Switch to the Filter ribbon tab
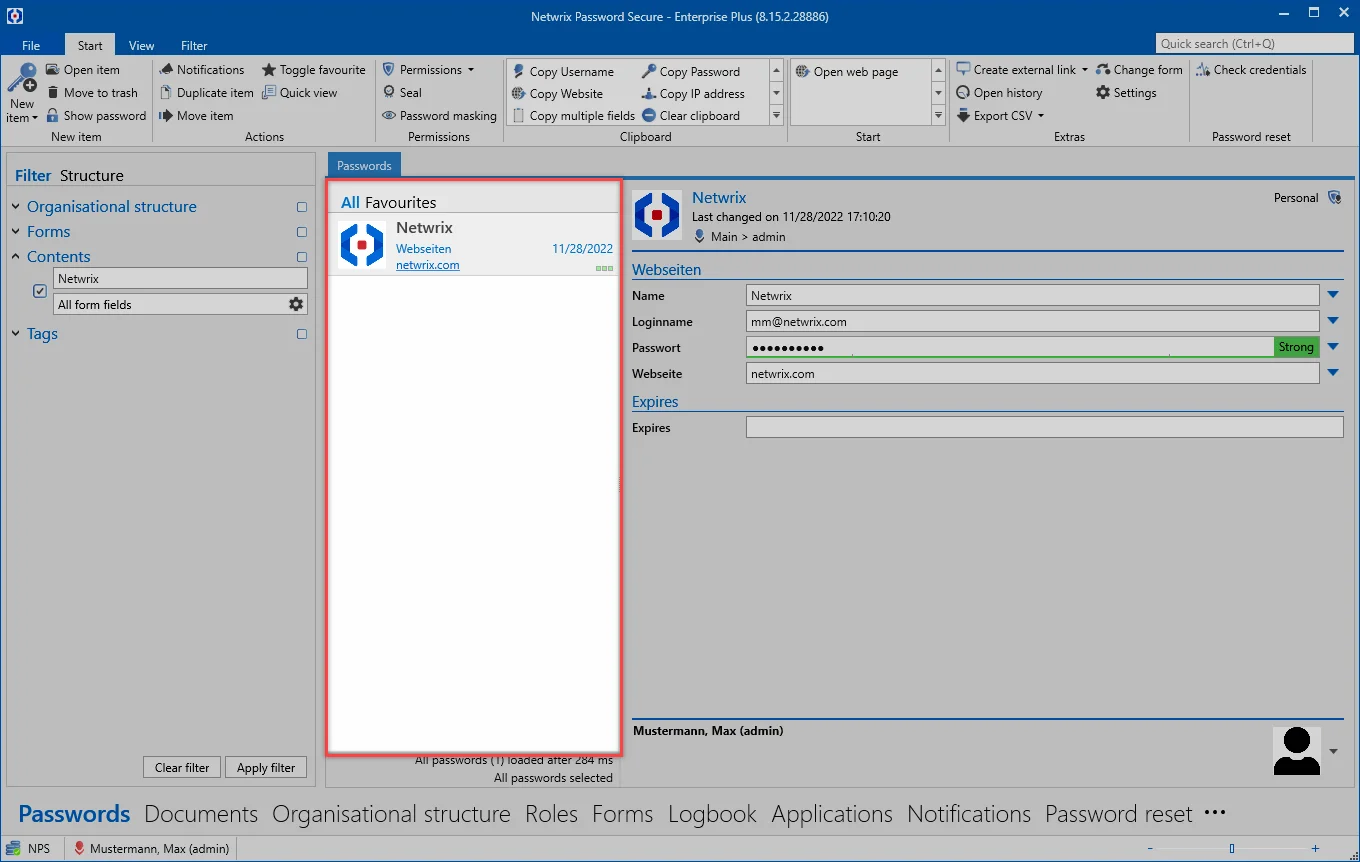The width and height of the screenshot is (1360, 862). click(x=194, y=45)
